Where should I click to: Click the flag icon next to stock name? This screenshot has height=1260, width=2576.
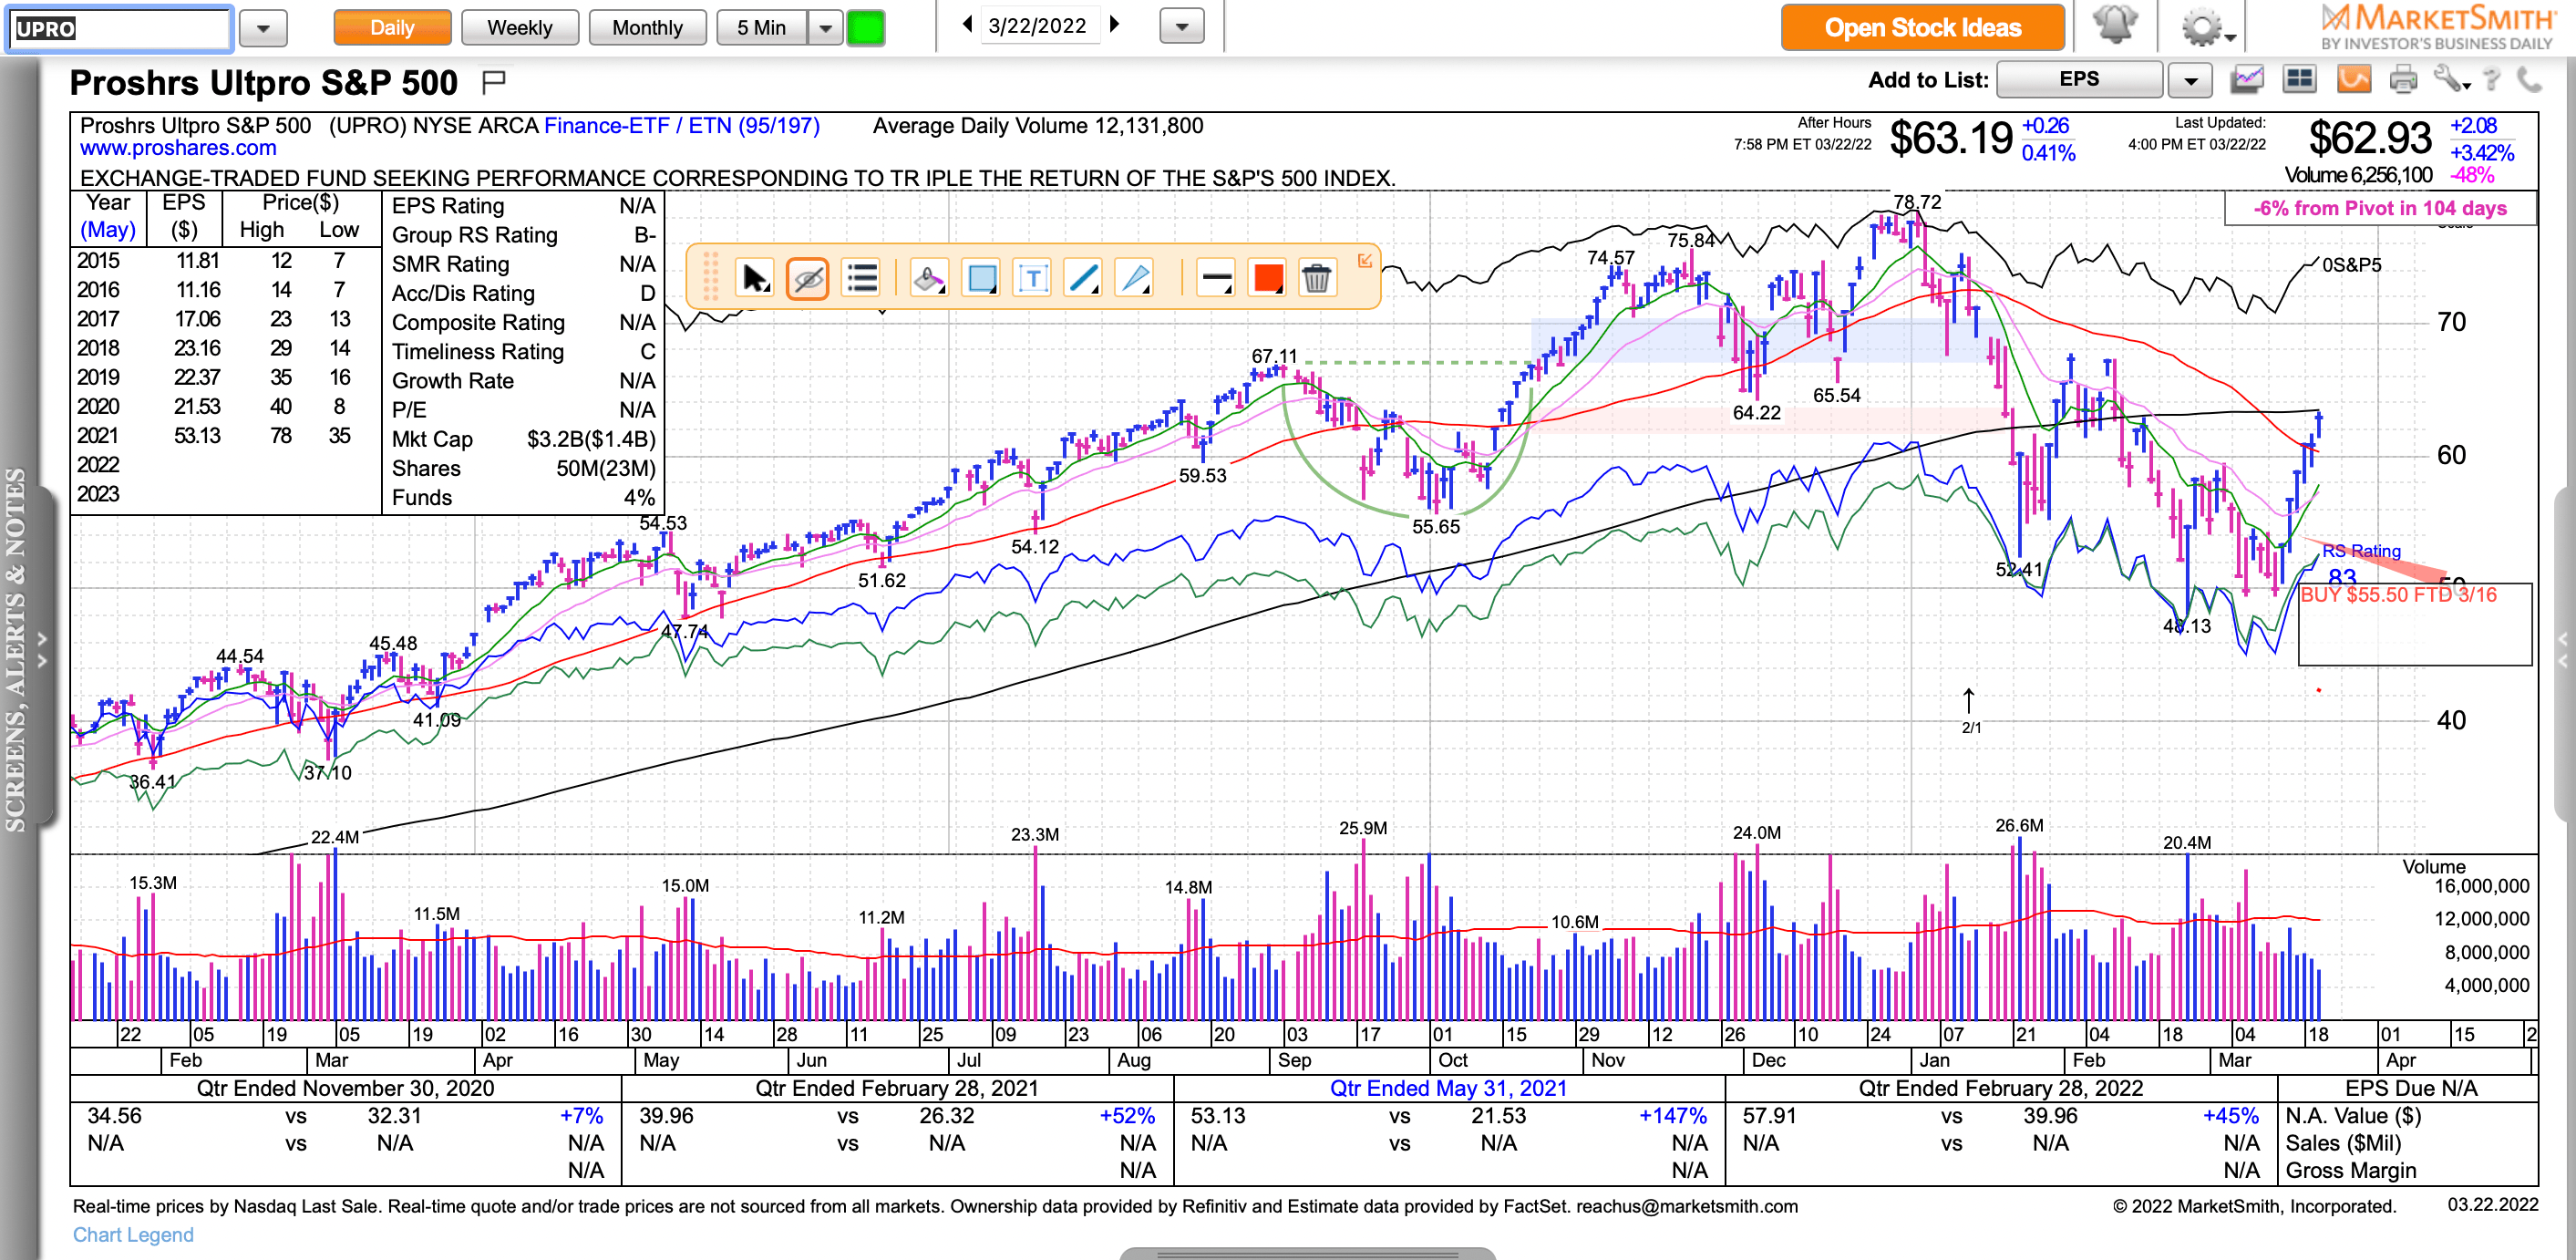point(493,82)
